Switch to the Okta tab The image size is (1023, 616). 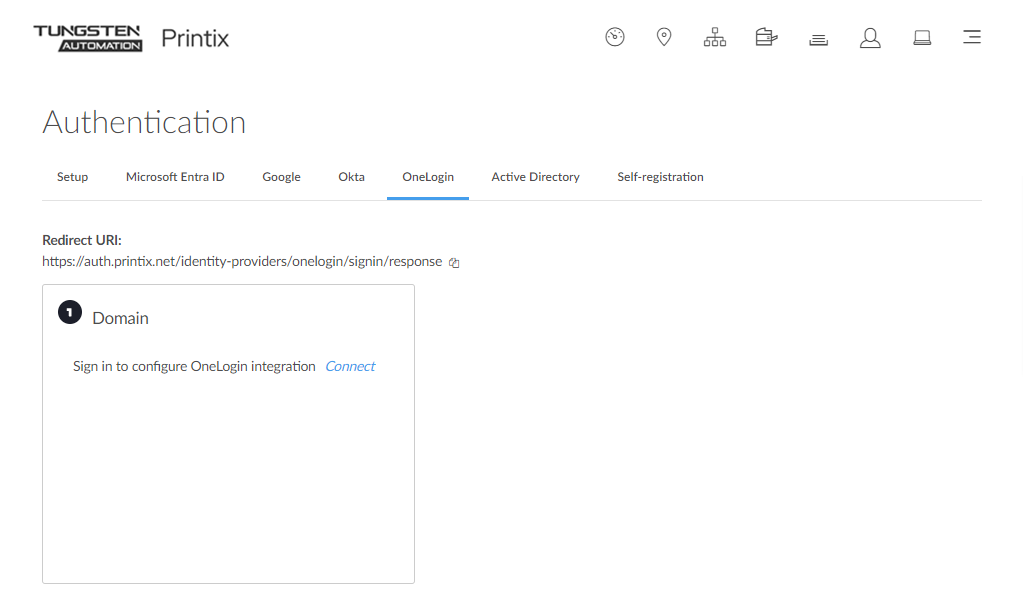tap(351, 177)
